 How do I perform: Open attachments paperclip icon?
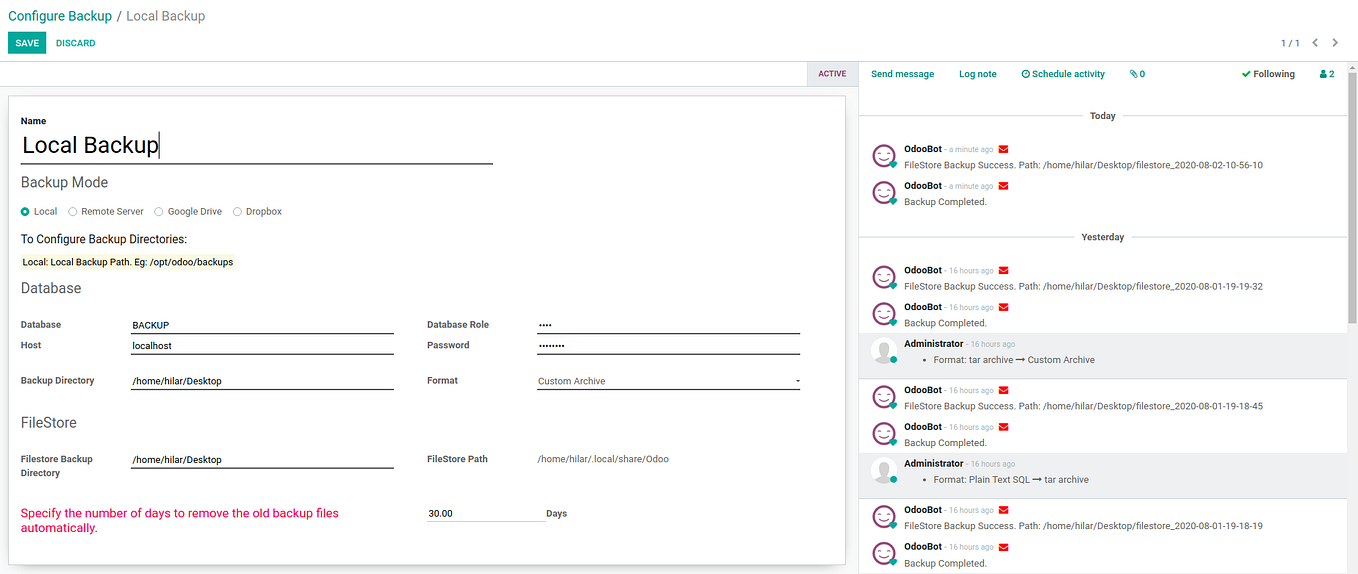coord(1134,74)
